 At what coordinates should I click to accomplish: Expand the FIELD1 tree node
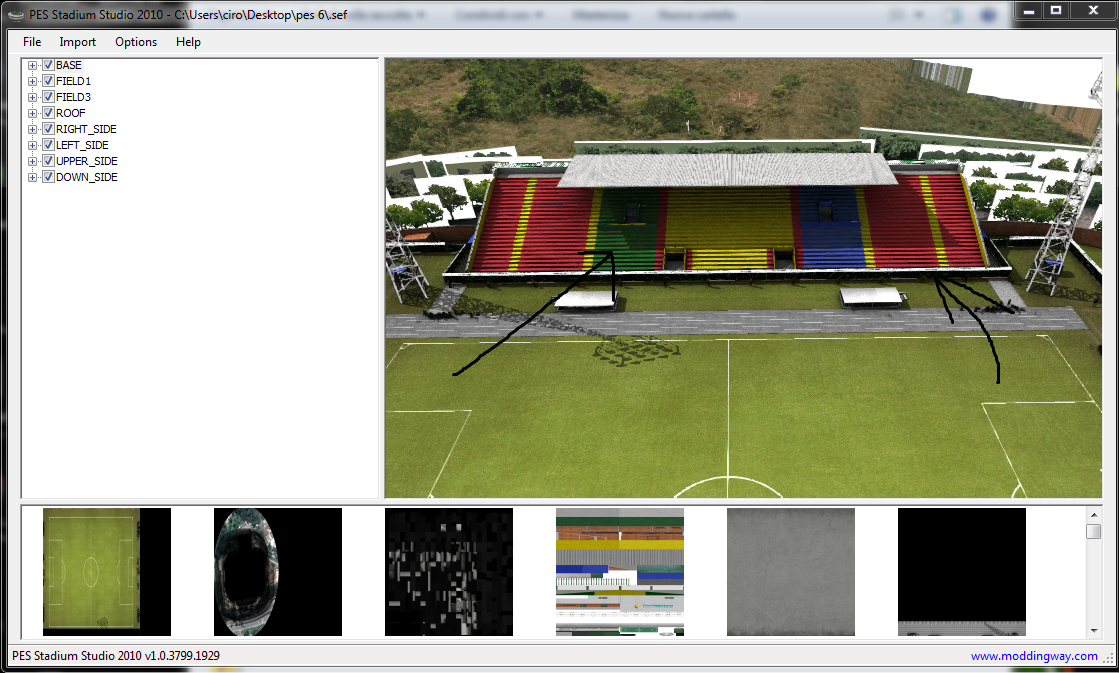pyautogui.click(x=32, y=81)
